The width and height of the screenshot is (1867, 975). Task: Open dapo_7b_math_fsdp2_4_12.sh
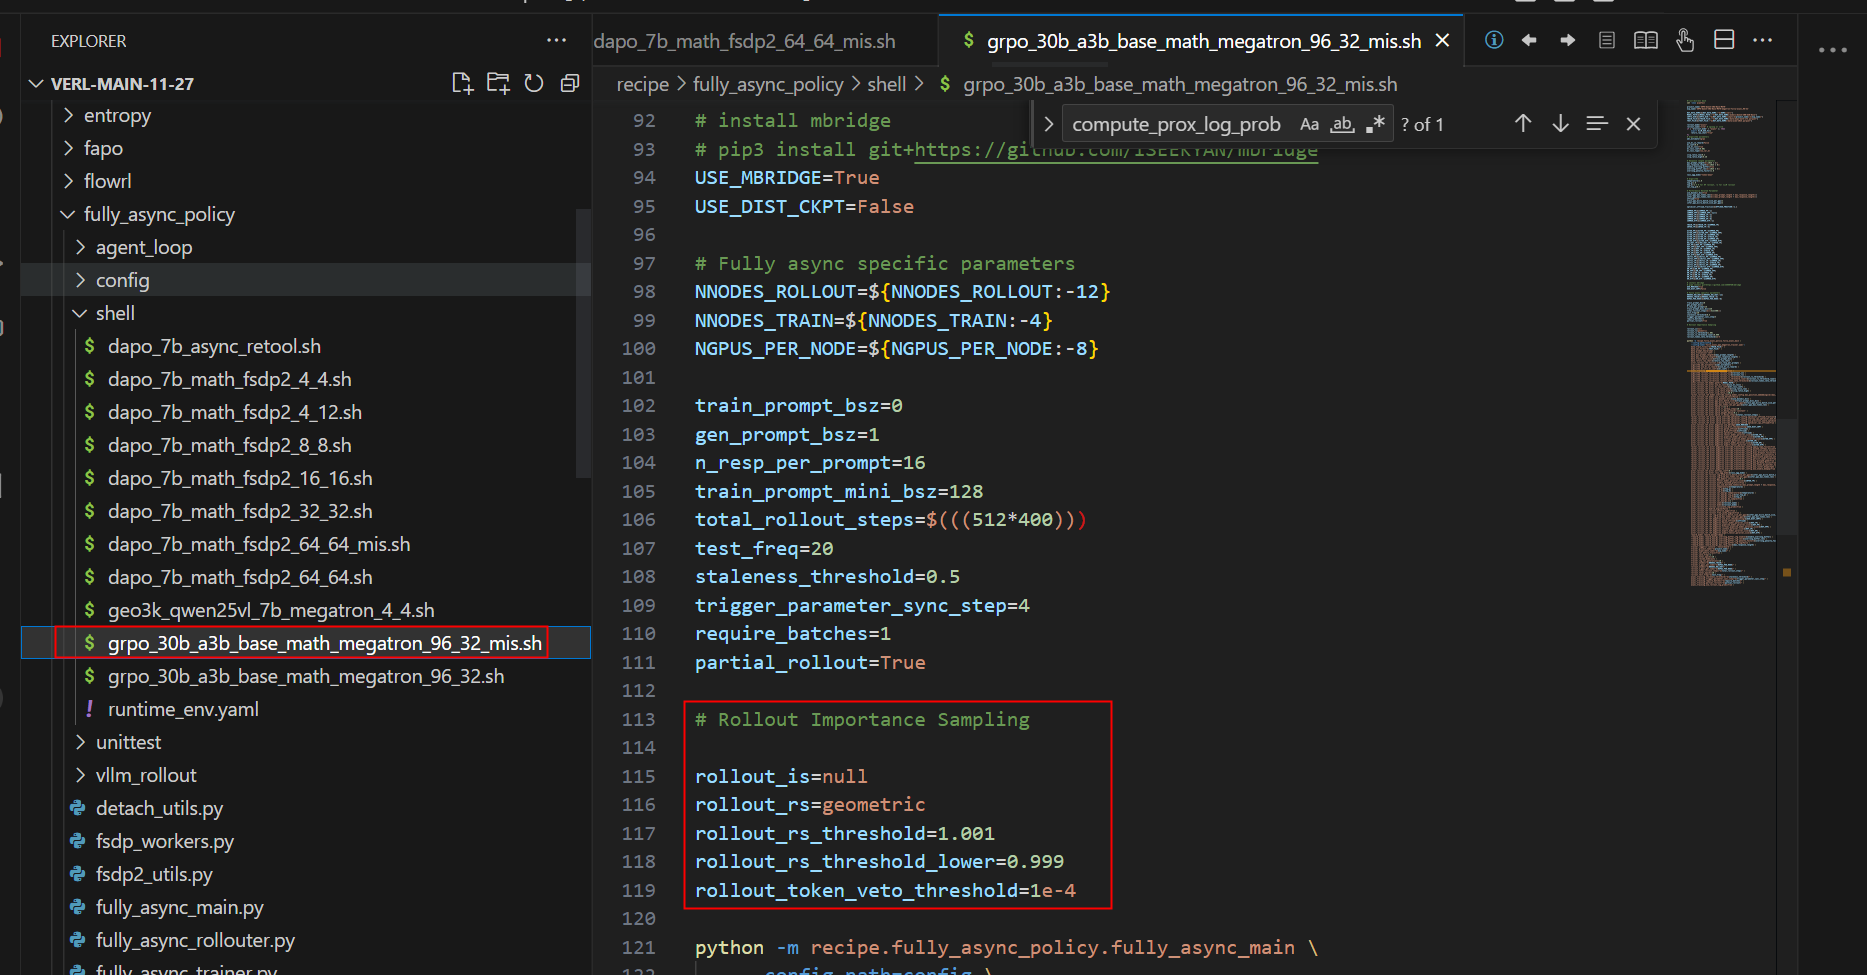[234, 412]
